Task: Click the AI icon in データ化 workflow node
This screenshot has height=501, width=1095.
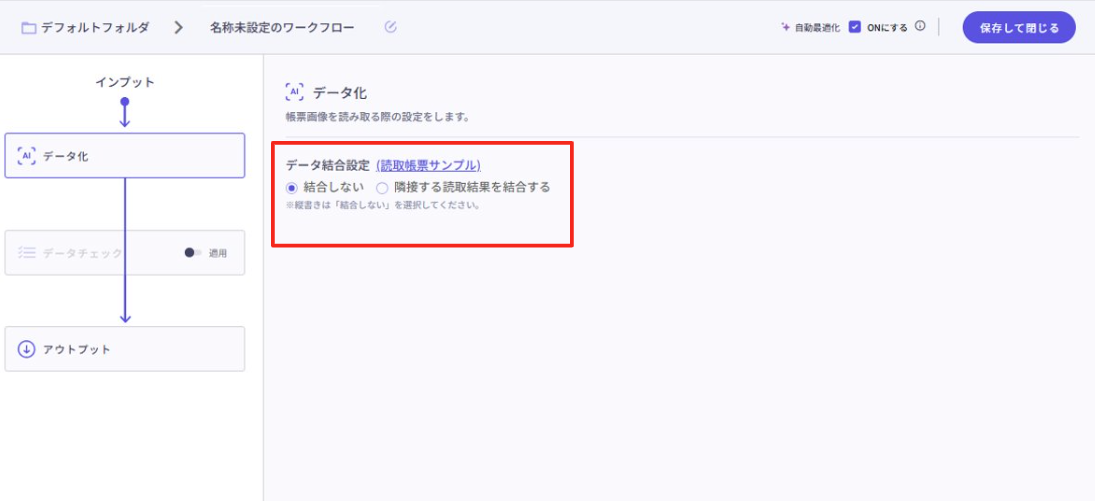Action: point(27,156)
